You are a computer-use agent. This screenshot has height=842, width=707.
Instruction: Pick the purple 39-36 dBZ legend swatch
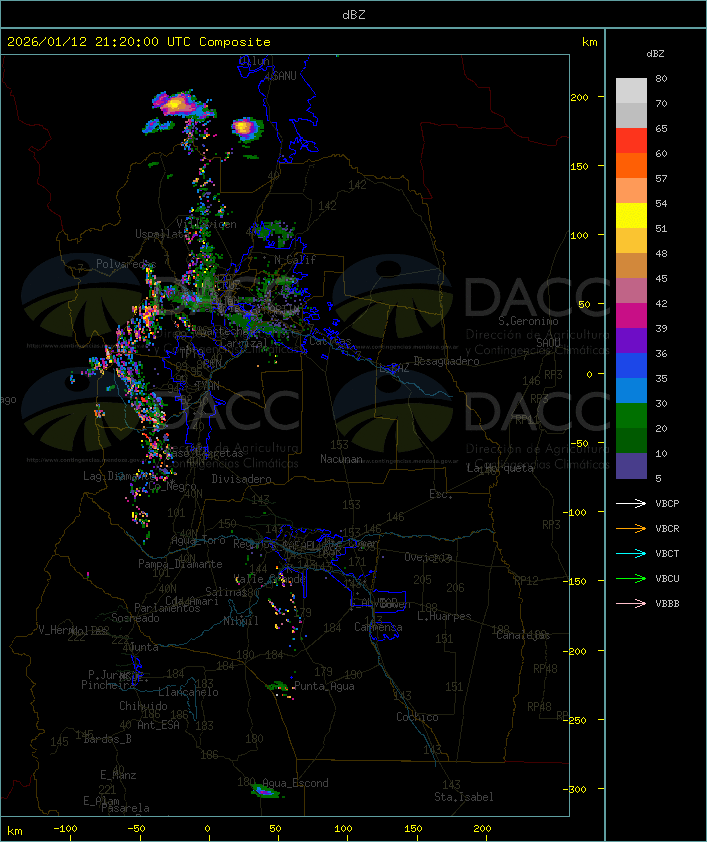pyautogui.click(x=631, y=340)
